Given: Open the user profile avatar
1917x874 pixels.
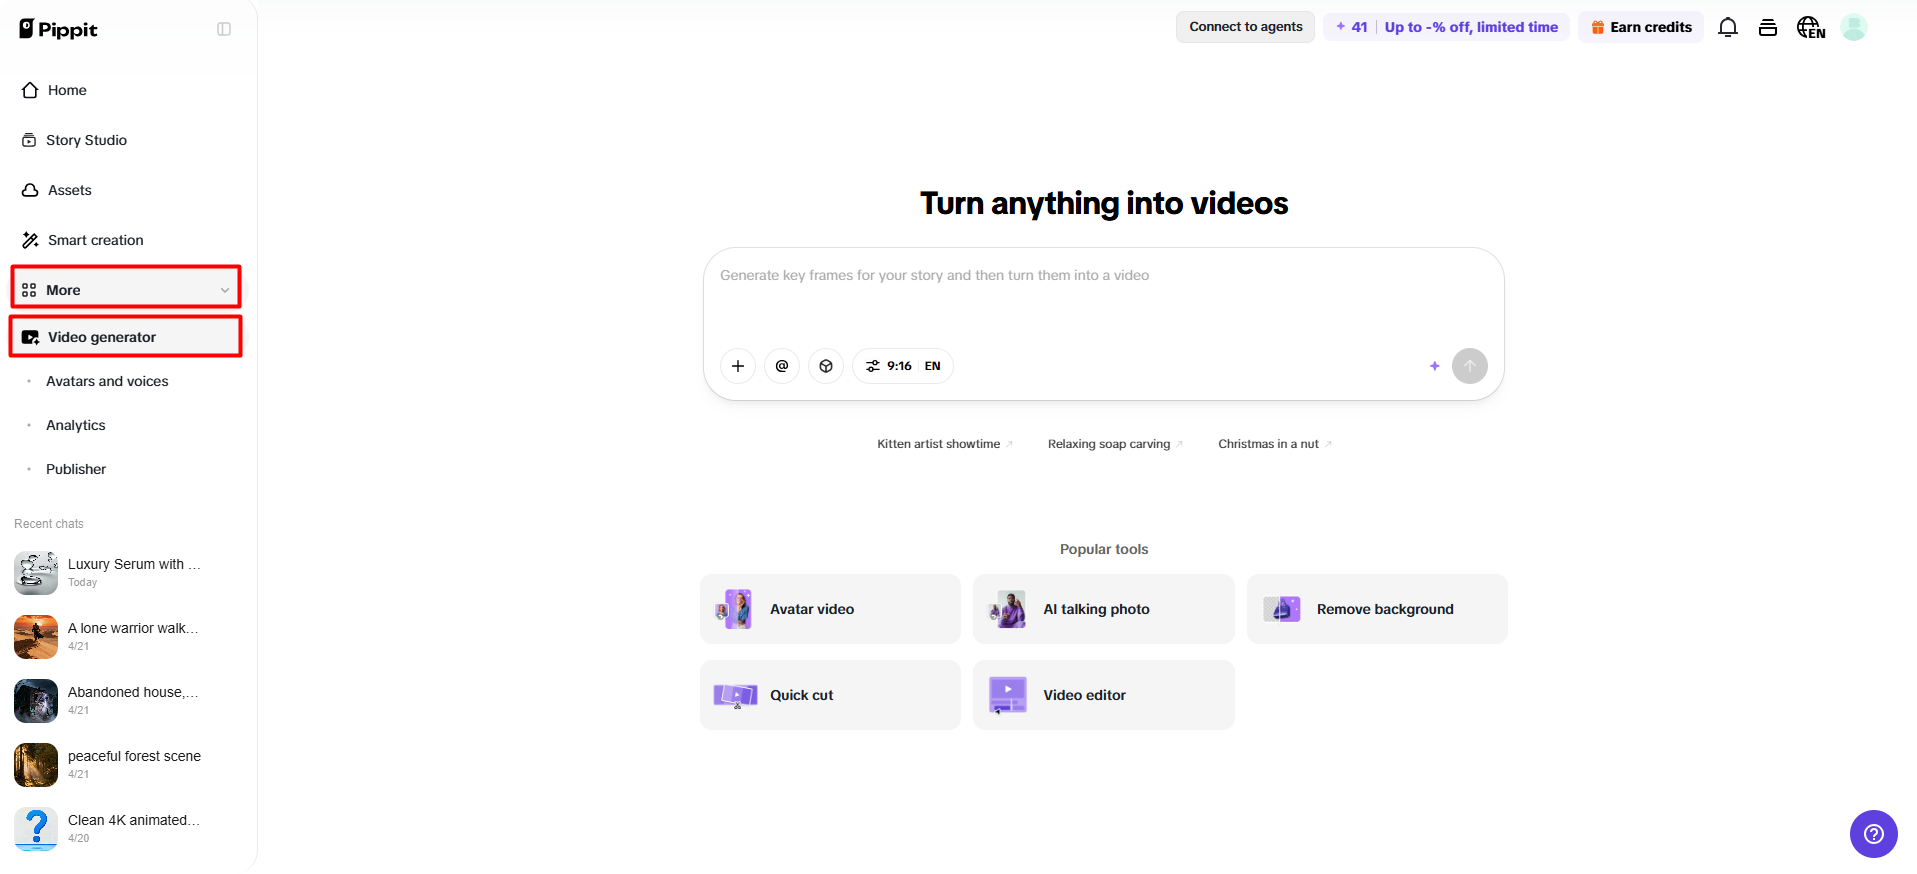Looking at the screenshot, I should tap(1854, 27).
